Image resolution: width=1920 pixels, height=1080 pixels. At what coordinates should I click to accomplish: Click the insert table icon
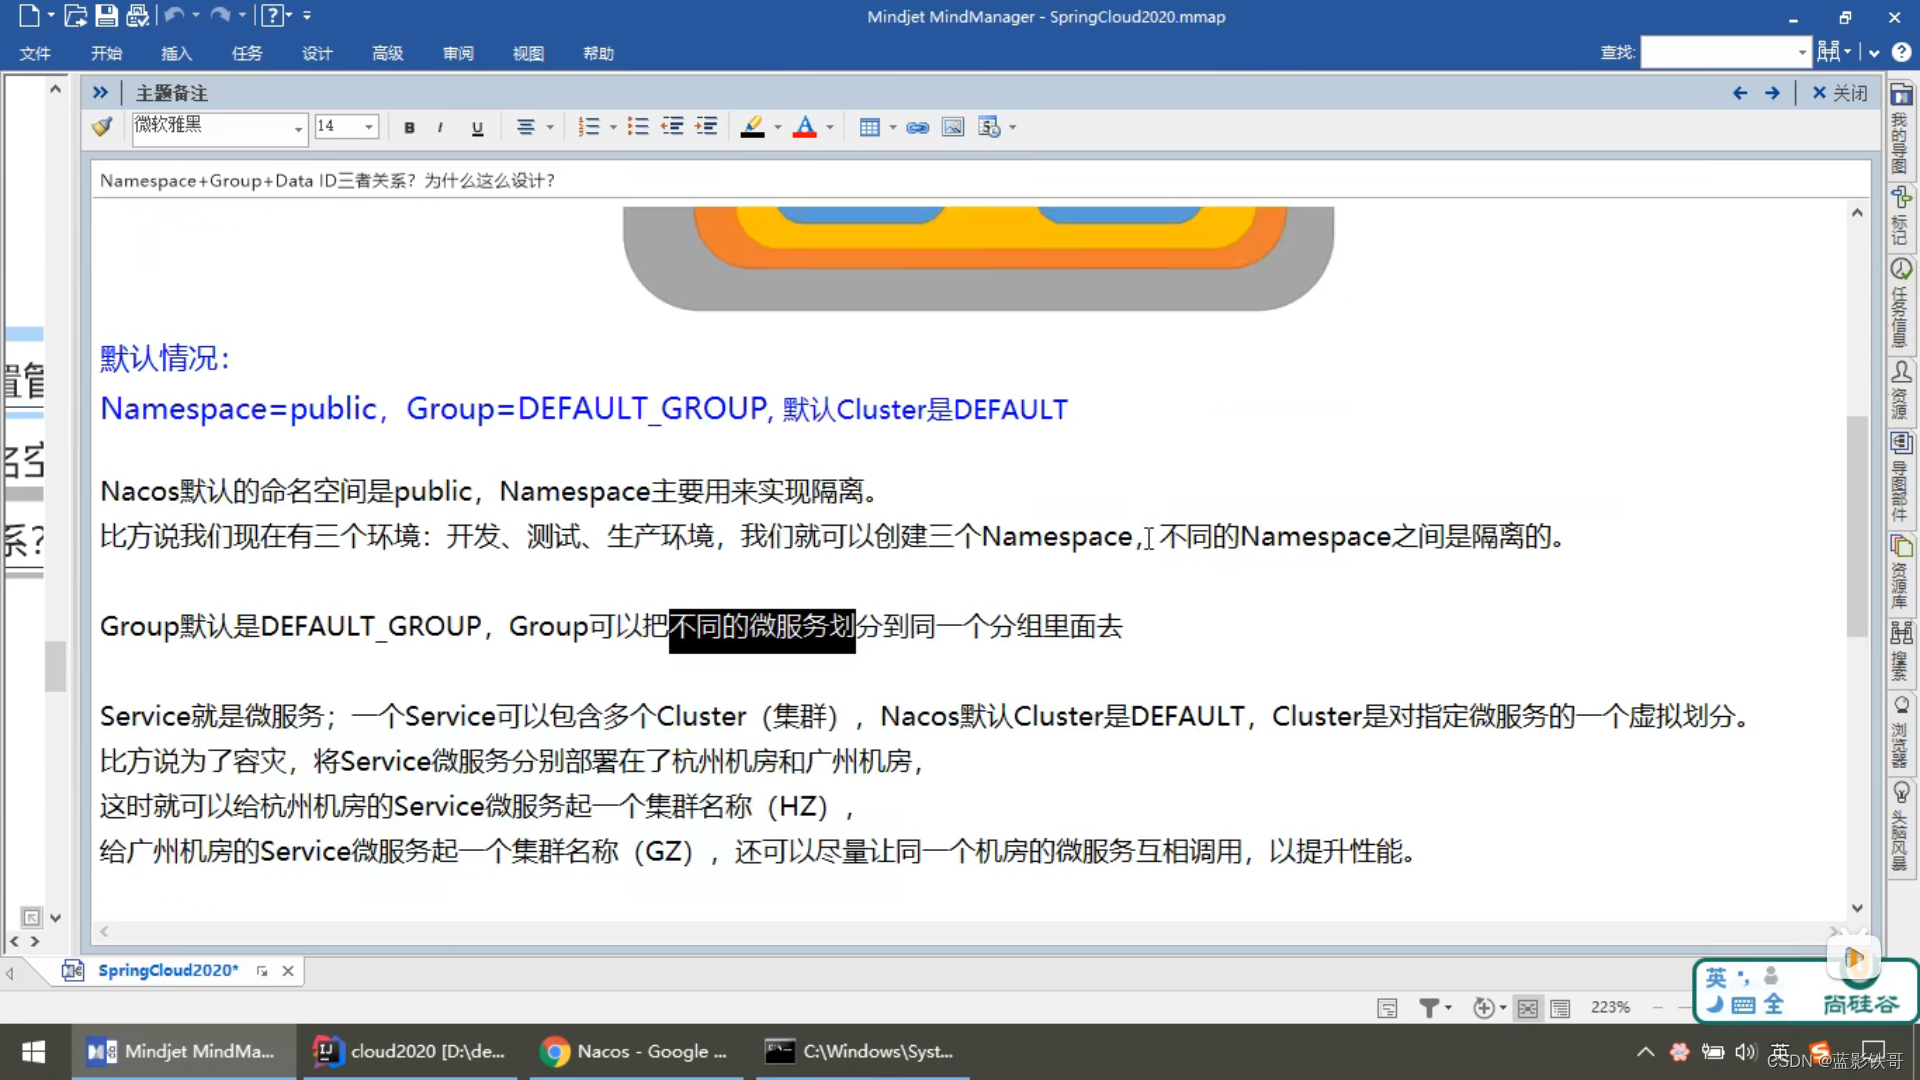[x=869, y=127]
